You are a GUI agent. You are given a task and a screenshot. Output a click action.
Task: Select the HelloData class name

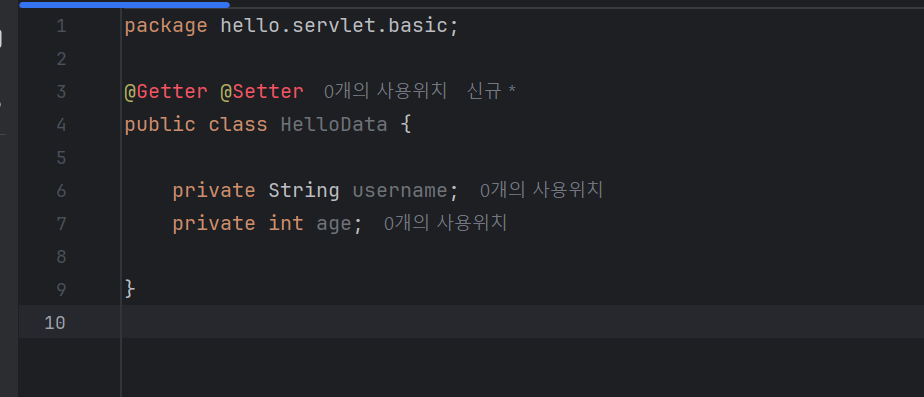point(334,124)
